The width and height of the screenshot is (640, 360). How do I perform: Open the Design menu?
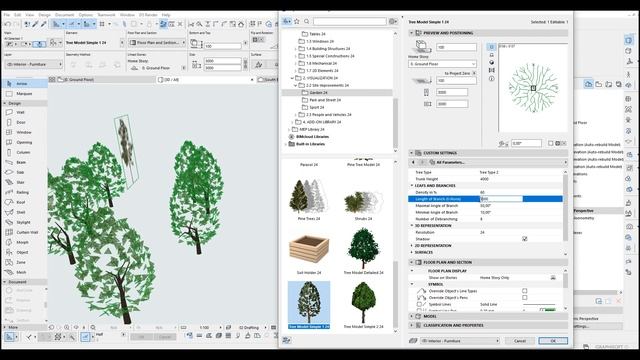(x=44, y=15)
